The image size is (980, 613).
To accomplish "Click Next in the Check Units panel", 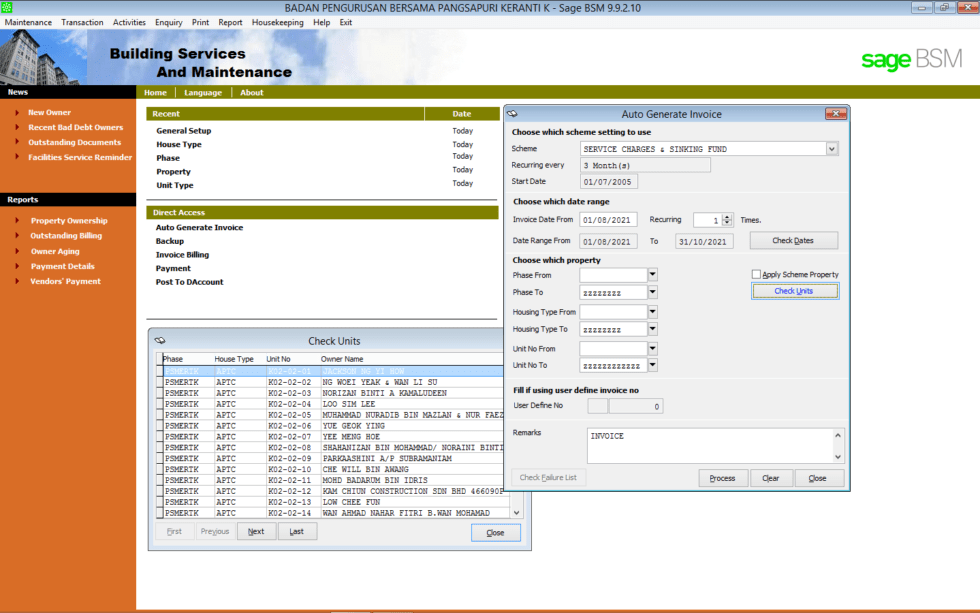I will [x=256, y=531].
